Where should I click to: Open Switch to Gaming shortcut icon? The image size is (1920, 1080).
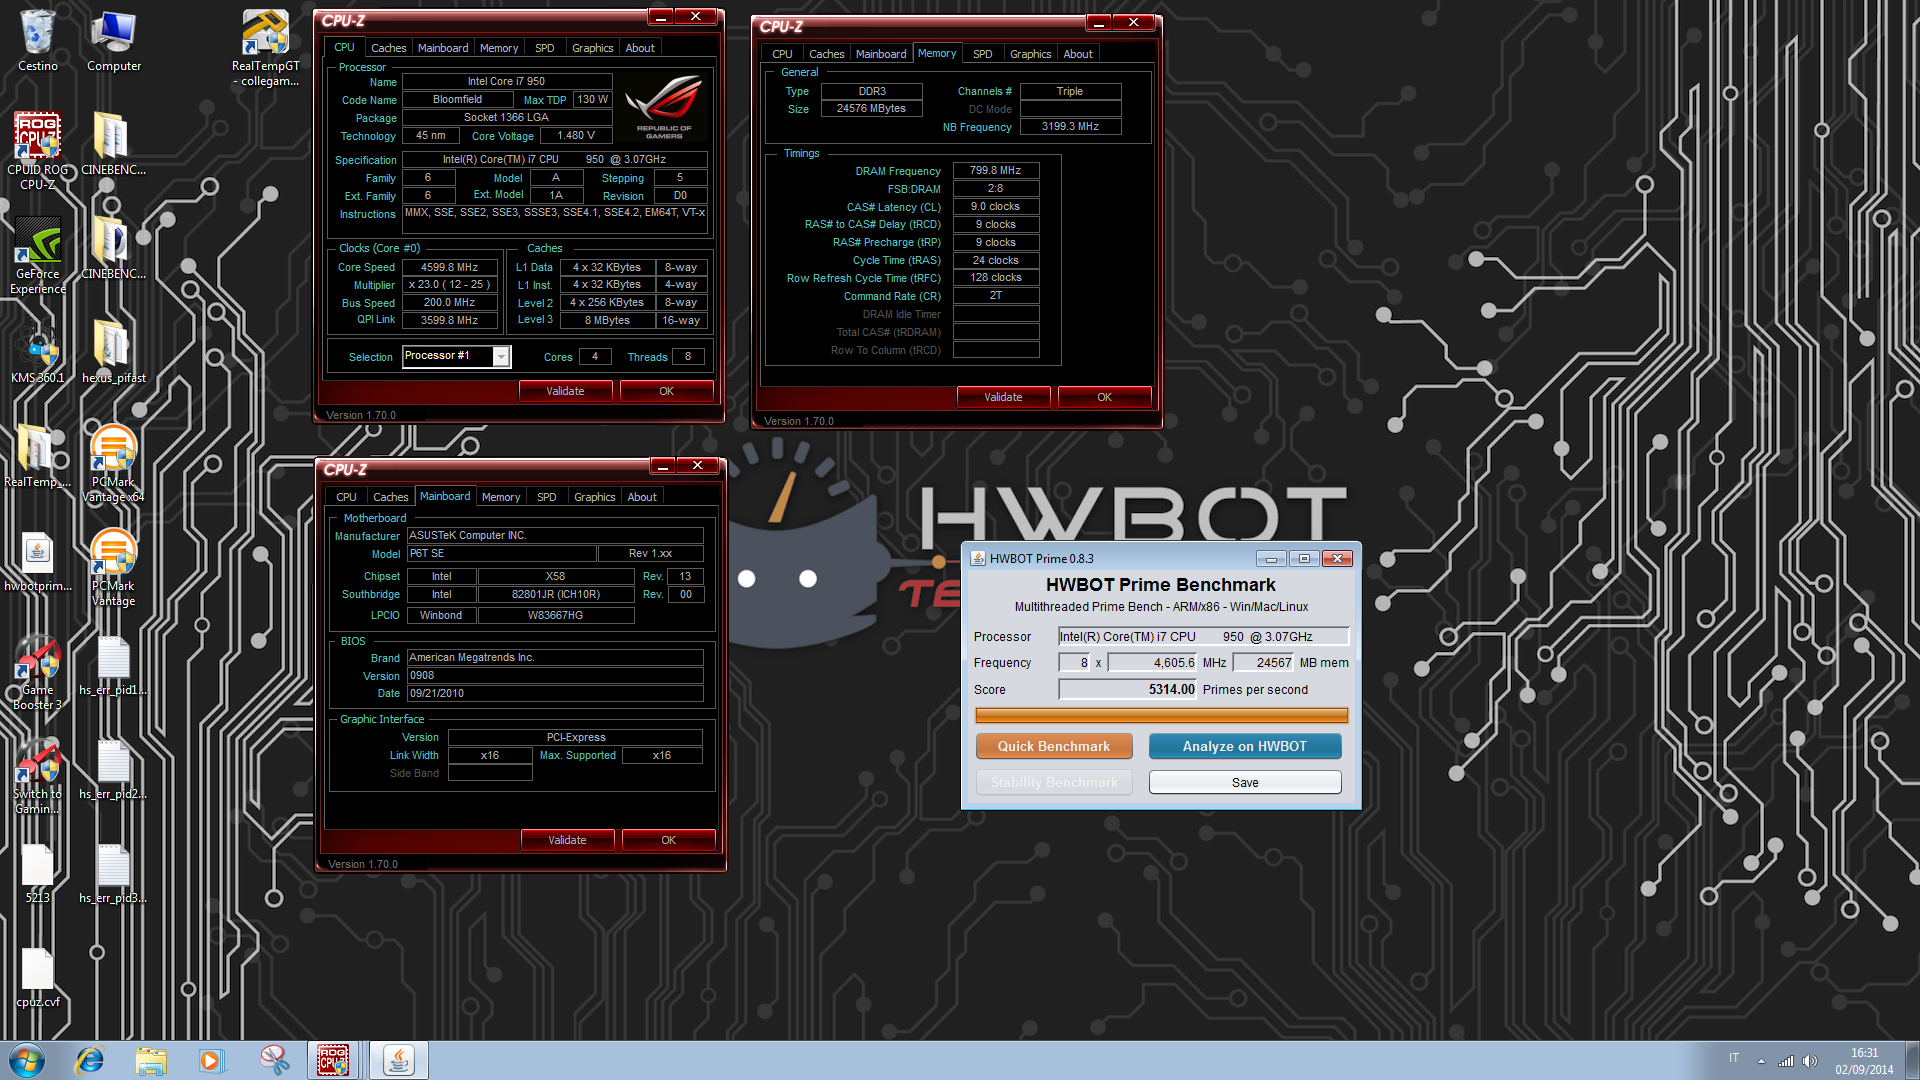coord(38,776)
